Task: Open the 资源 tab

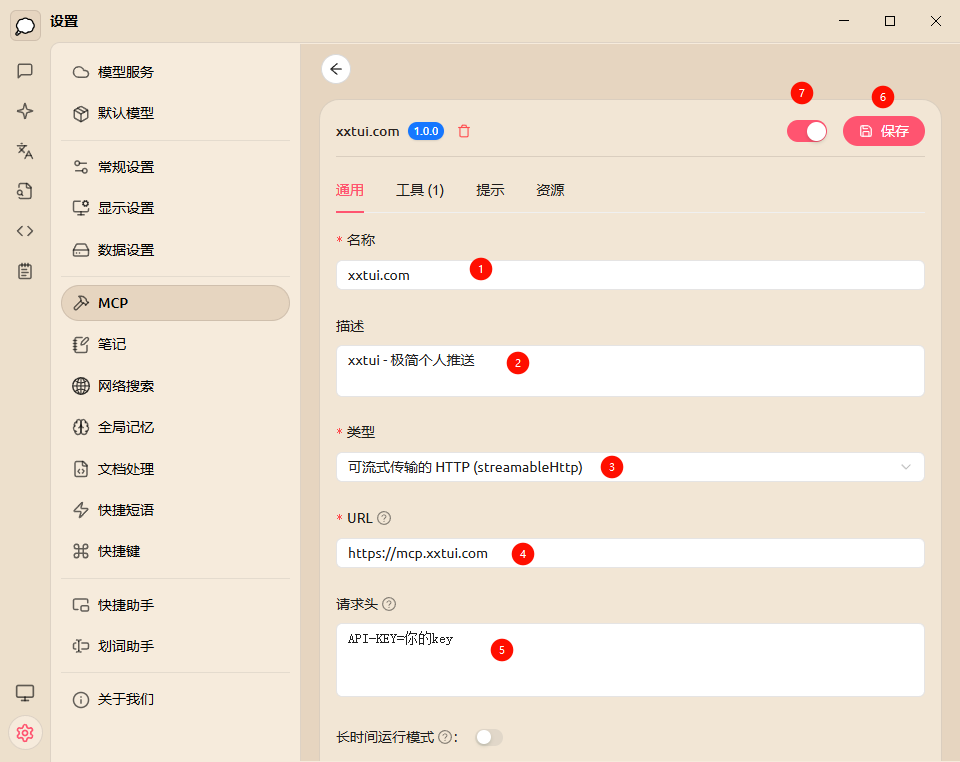Action: (x=550, y=190)
